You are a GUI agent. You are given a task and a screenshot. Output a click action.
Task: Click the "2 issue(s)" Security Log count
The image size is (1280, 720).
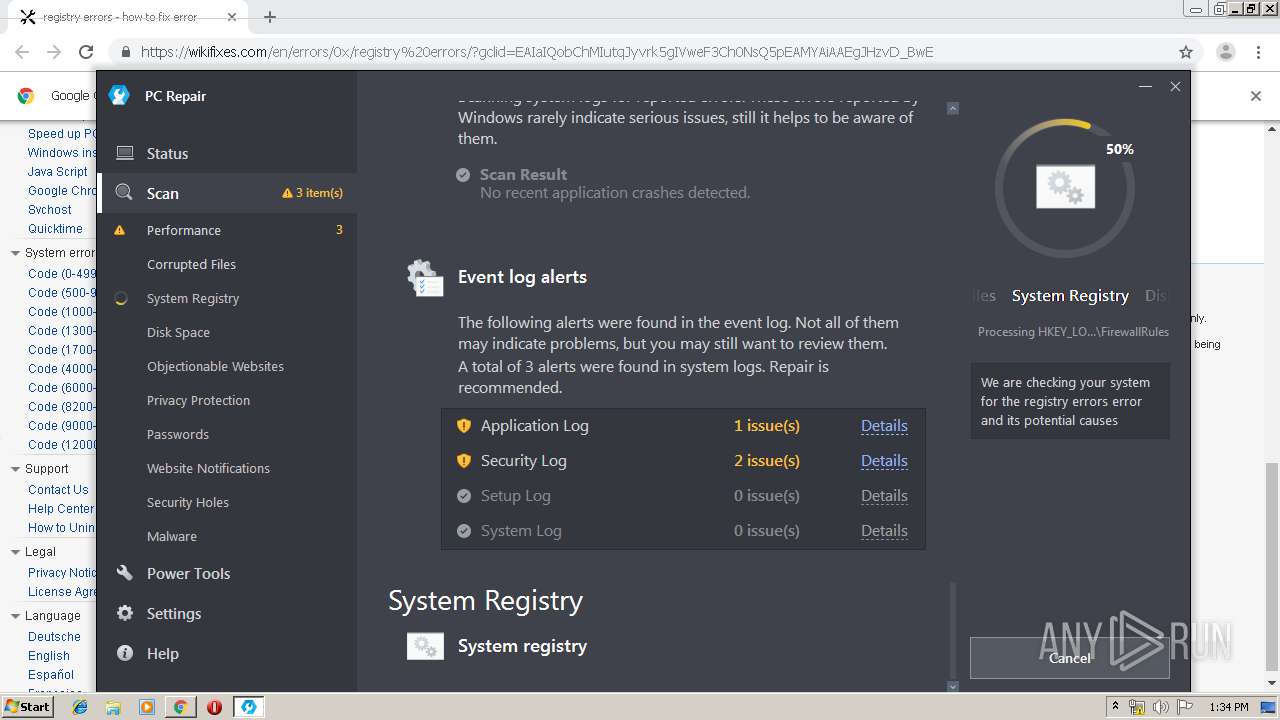[767, 461]
